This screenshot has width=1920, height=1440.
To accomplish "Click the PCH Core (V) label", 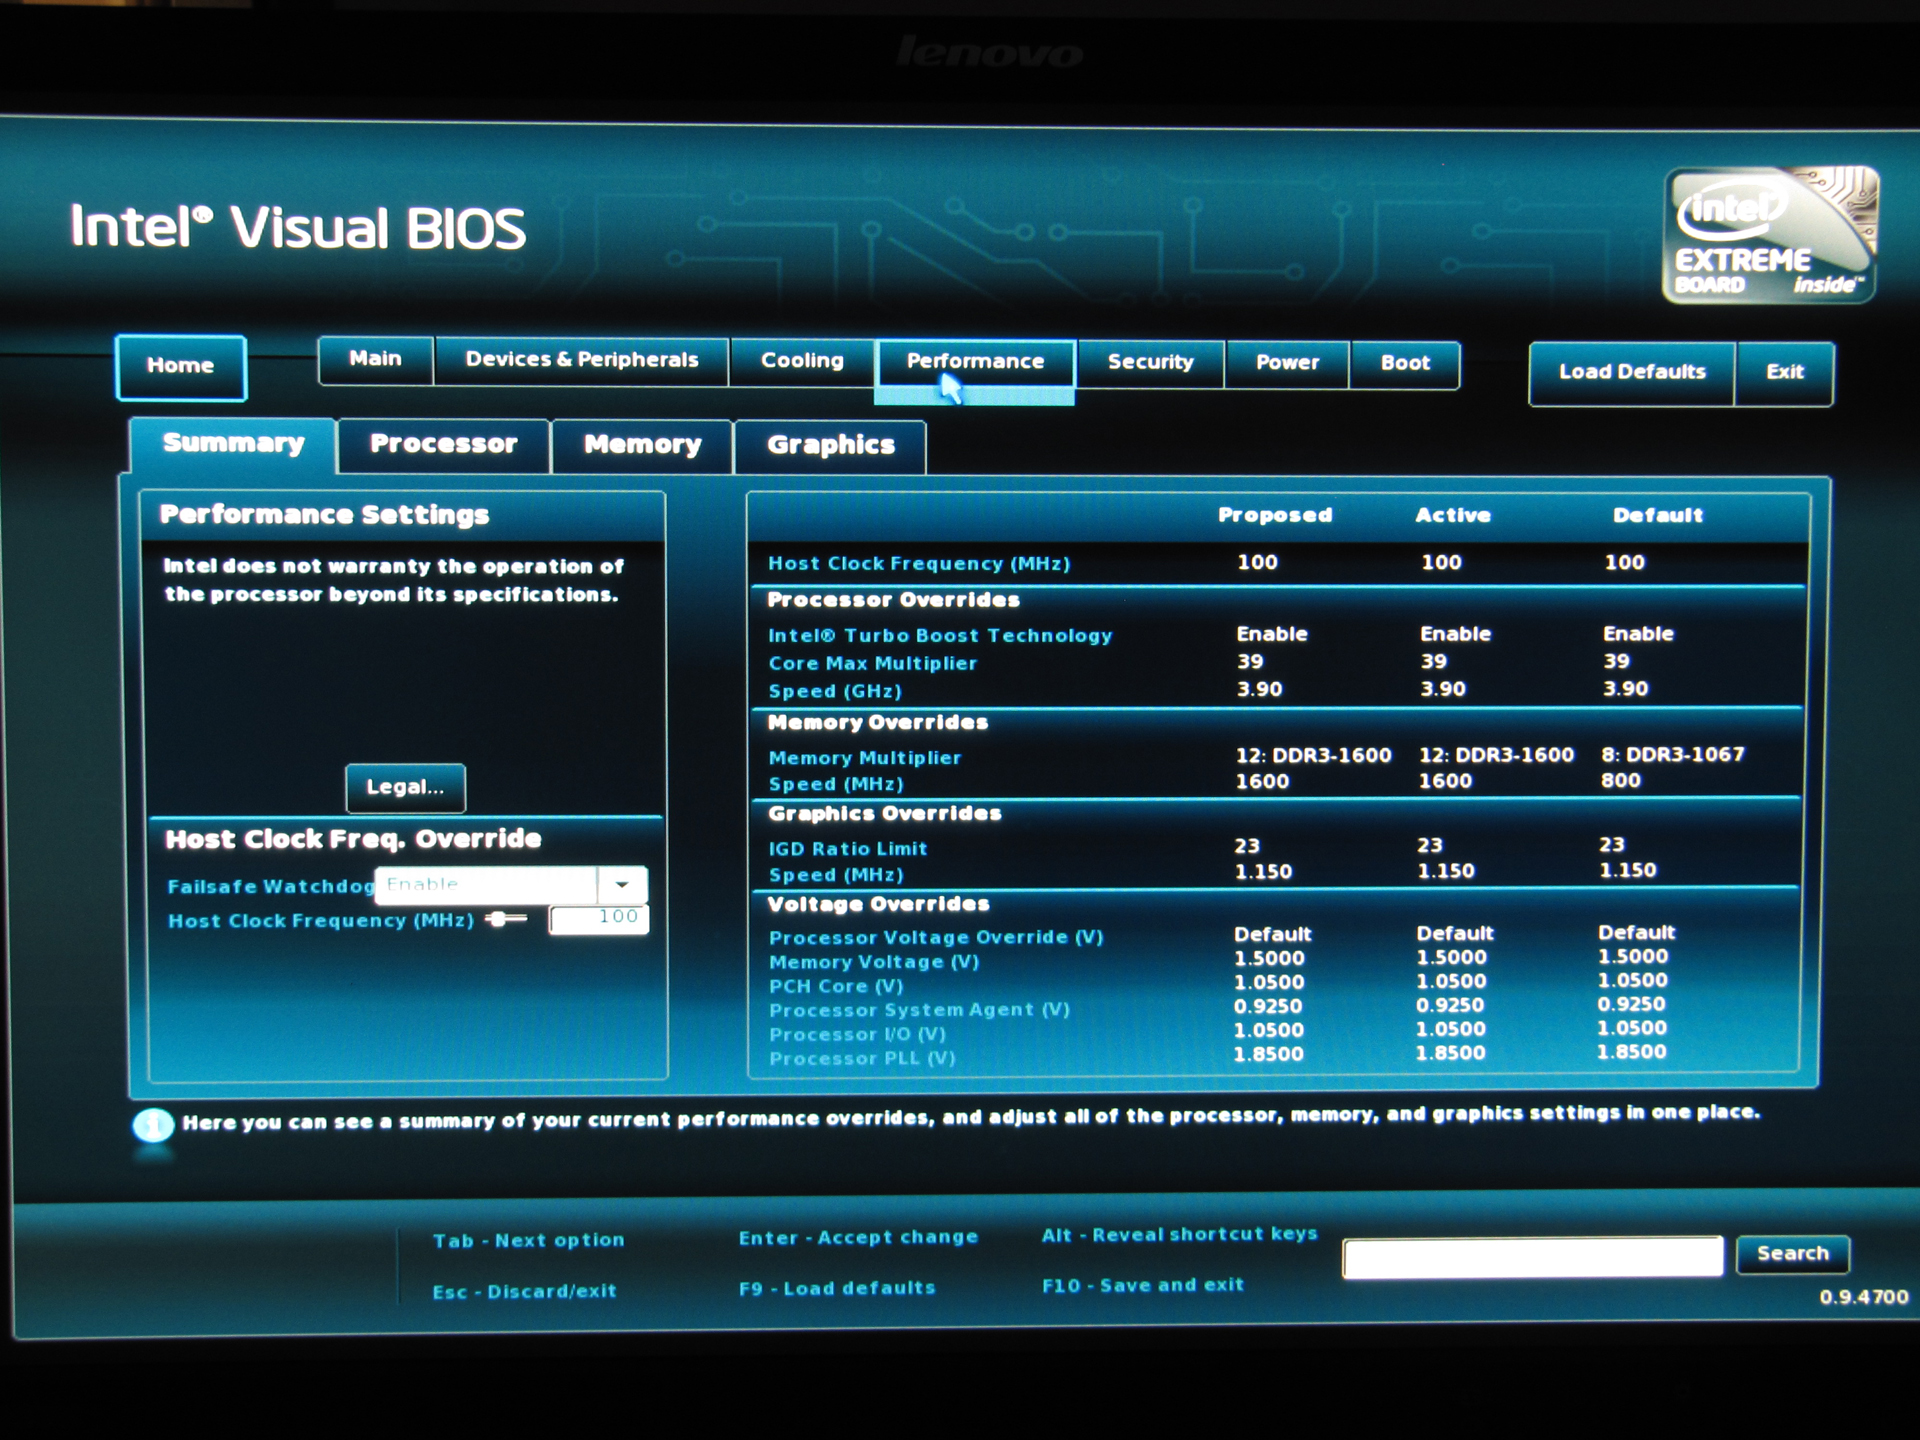I will 836,987.
